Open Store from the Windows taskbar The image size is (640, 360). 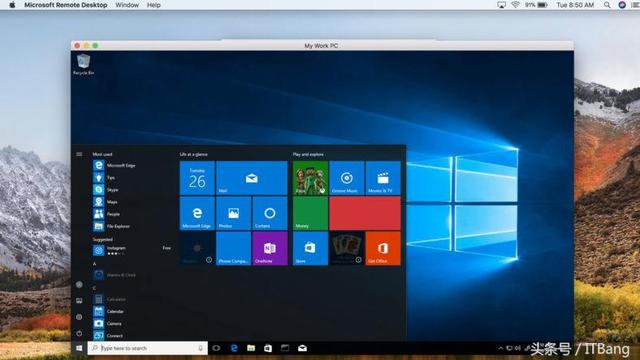pyautogui.click(x=268, y=348)
